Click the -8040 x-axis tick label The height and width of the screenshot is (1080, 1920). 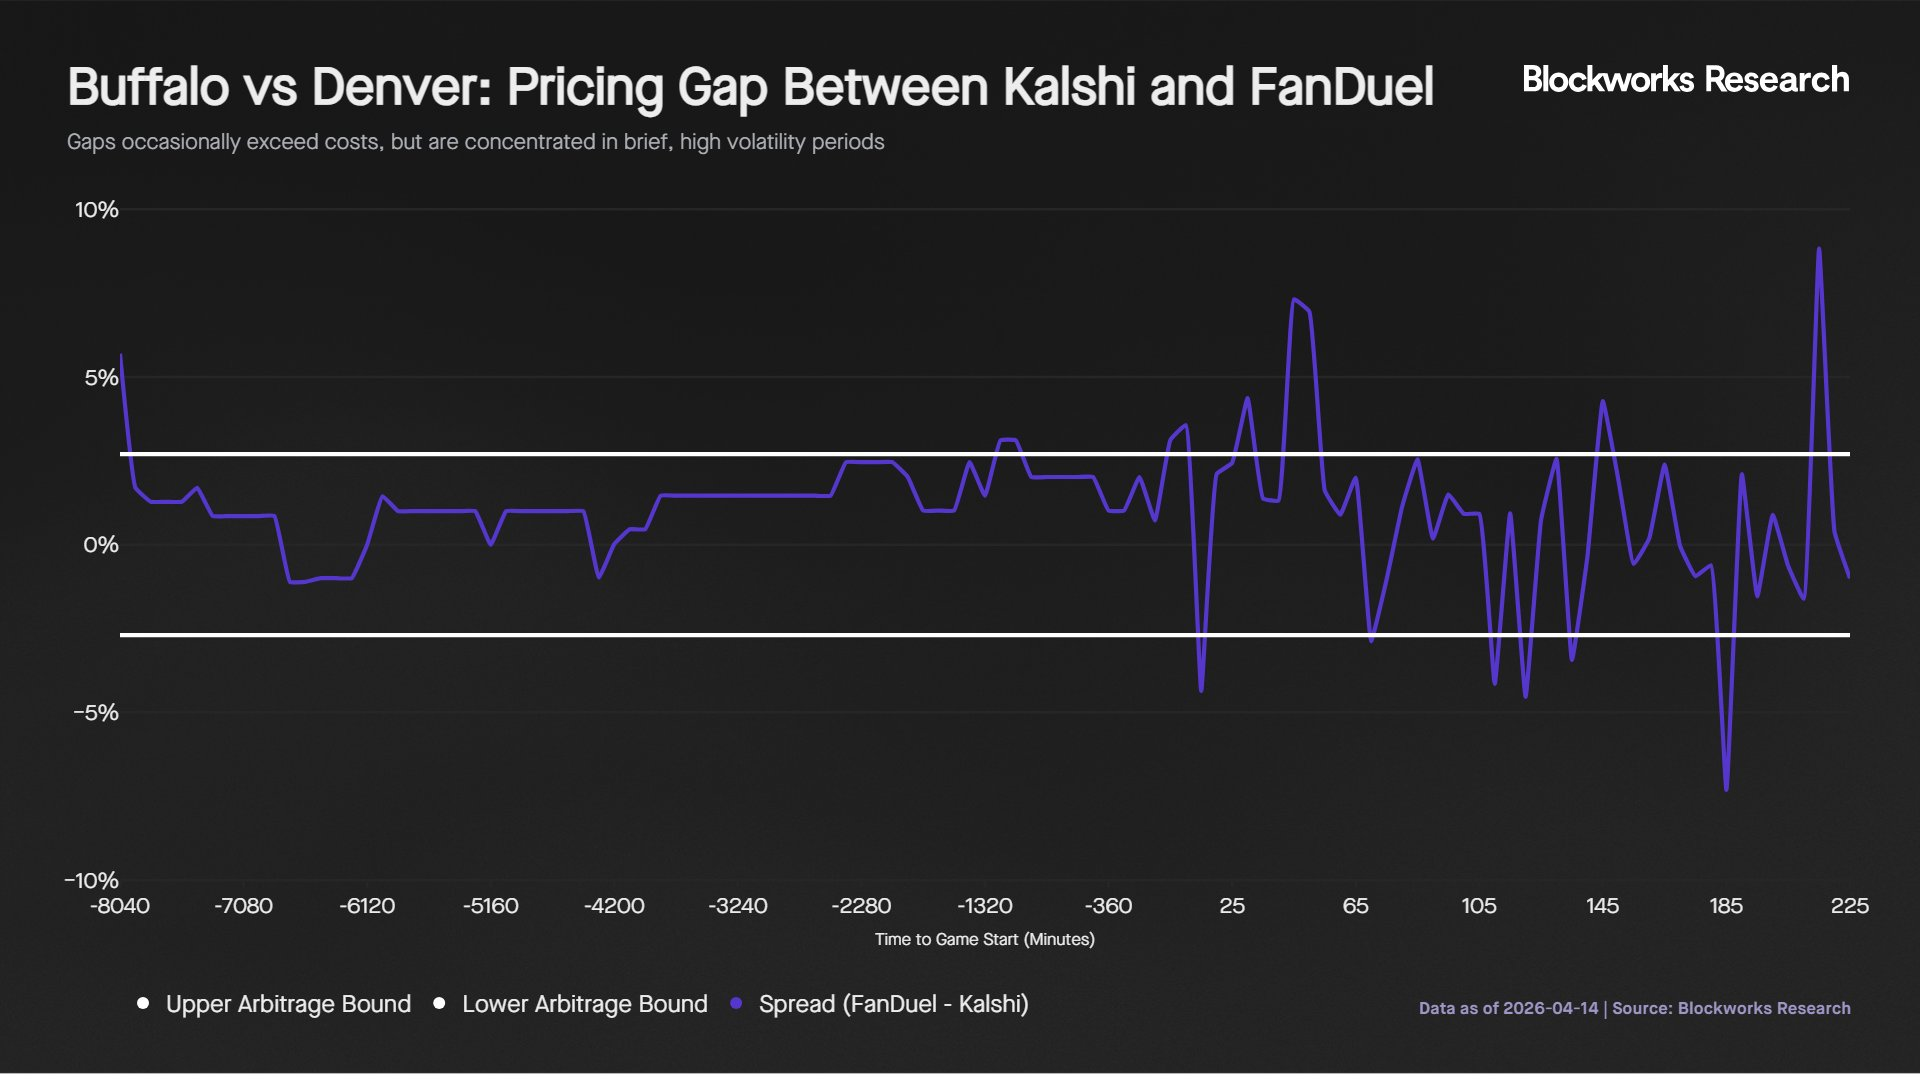tap(120, 906)
